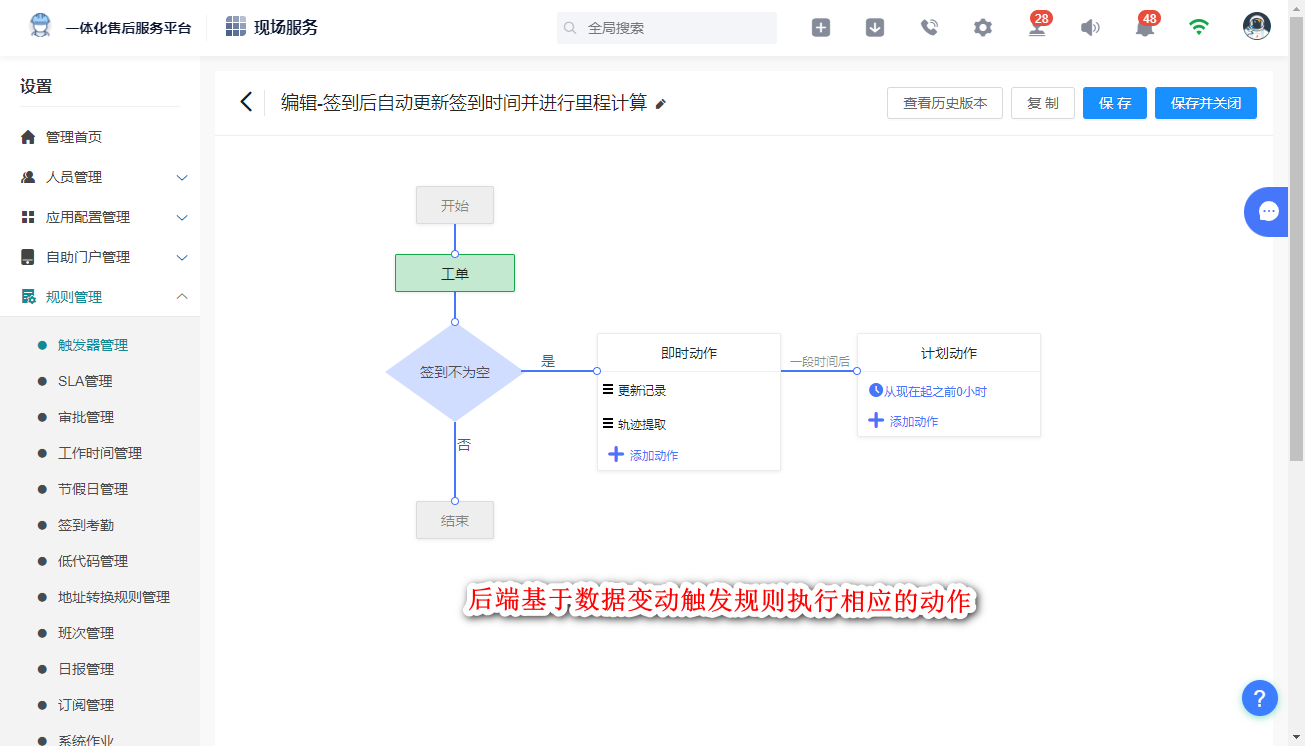The width and height of the screenshot is (1305, 746).
Task: Select SLA管理 in sidebar
Action: [85, 381]
